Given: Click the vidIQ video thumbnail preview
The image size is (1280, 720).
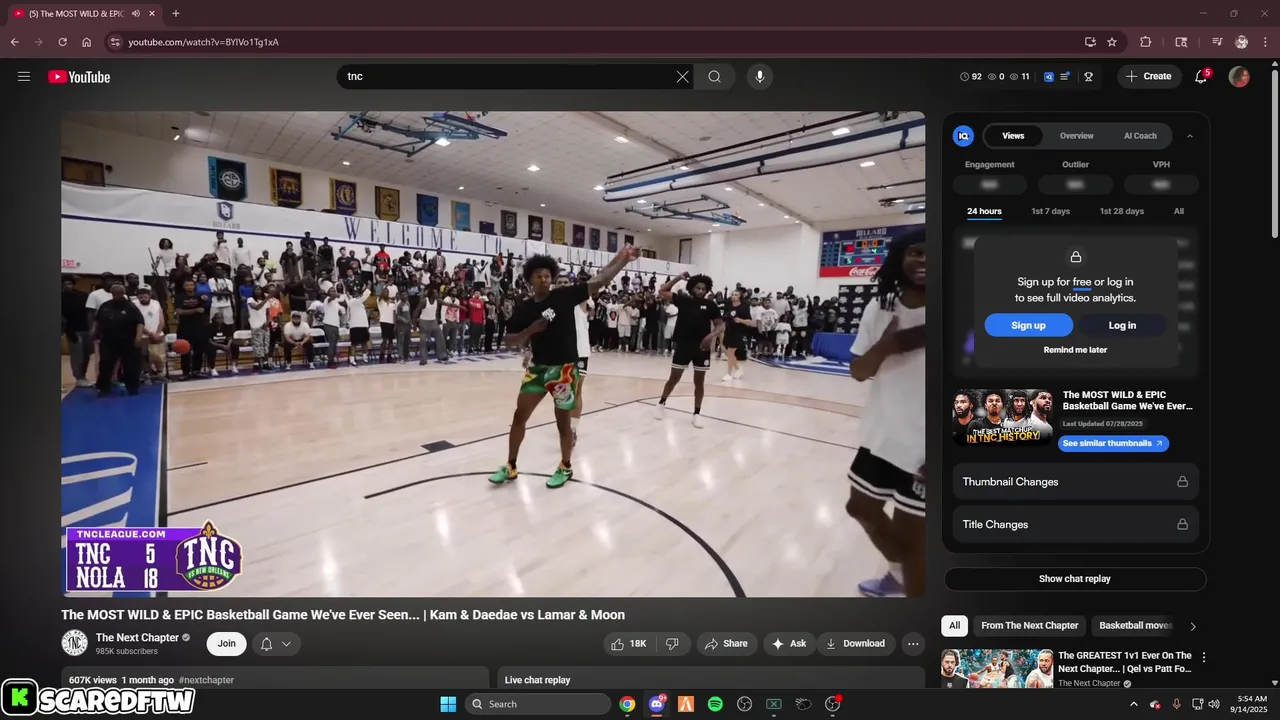Looking at the screenshot, I should click(1002, 417).
